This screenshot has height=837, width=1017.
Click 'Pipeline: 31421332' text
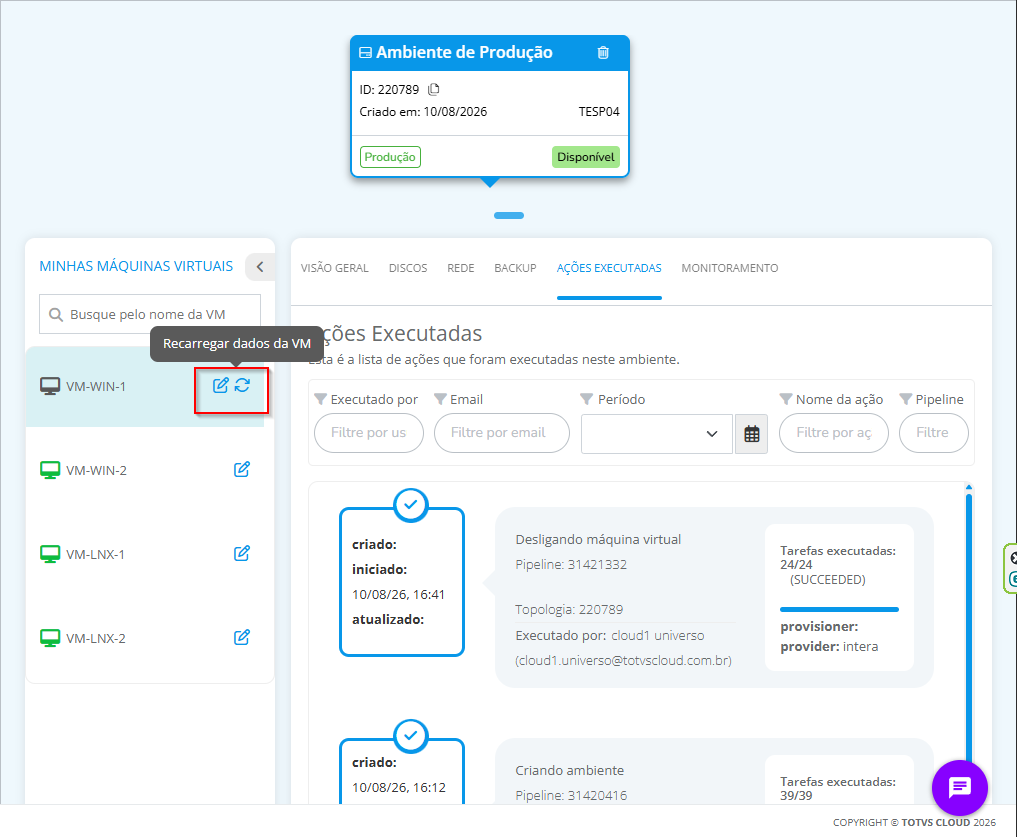click(571, 564)
